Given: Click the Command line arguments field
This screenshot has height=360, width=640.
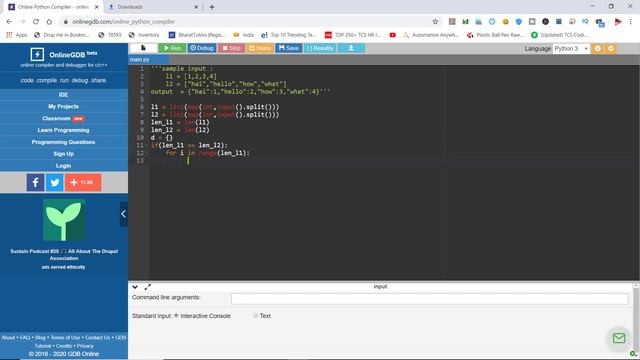Looking at the screenshot, I should (x=429, y=299).
